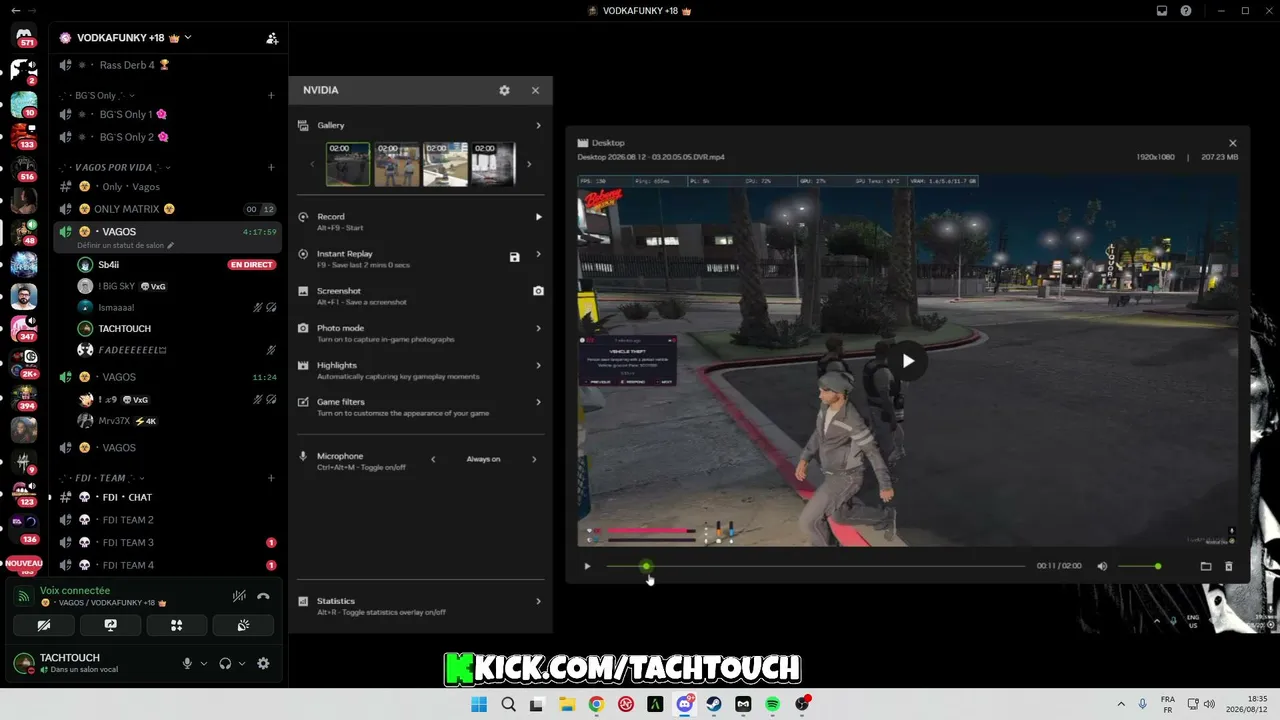This screenshot has width=1280, height=720.
Task: Deafen with the headphones icon
Action: pos(225,663)
